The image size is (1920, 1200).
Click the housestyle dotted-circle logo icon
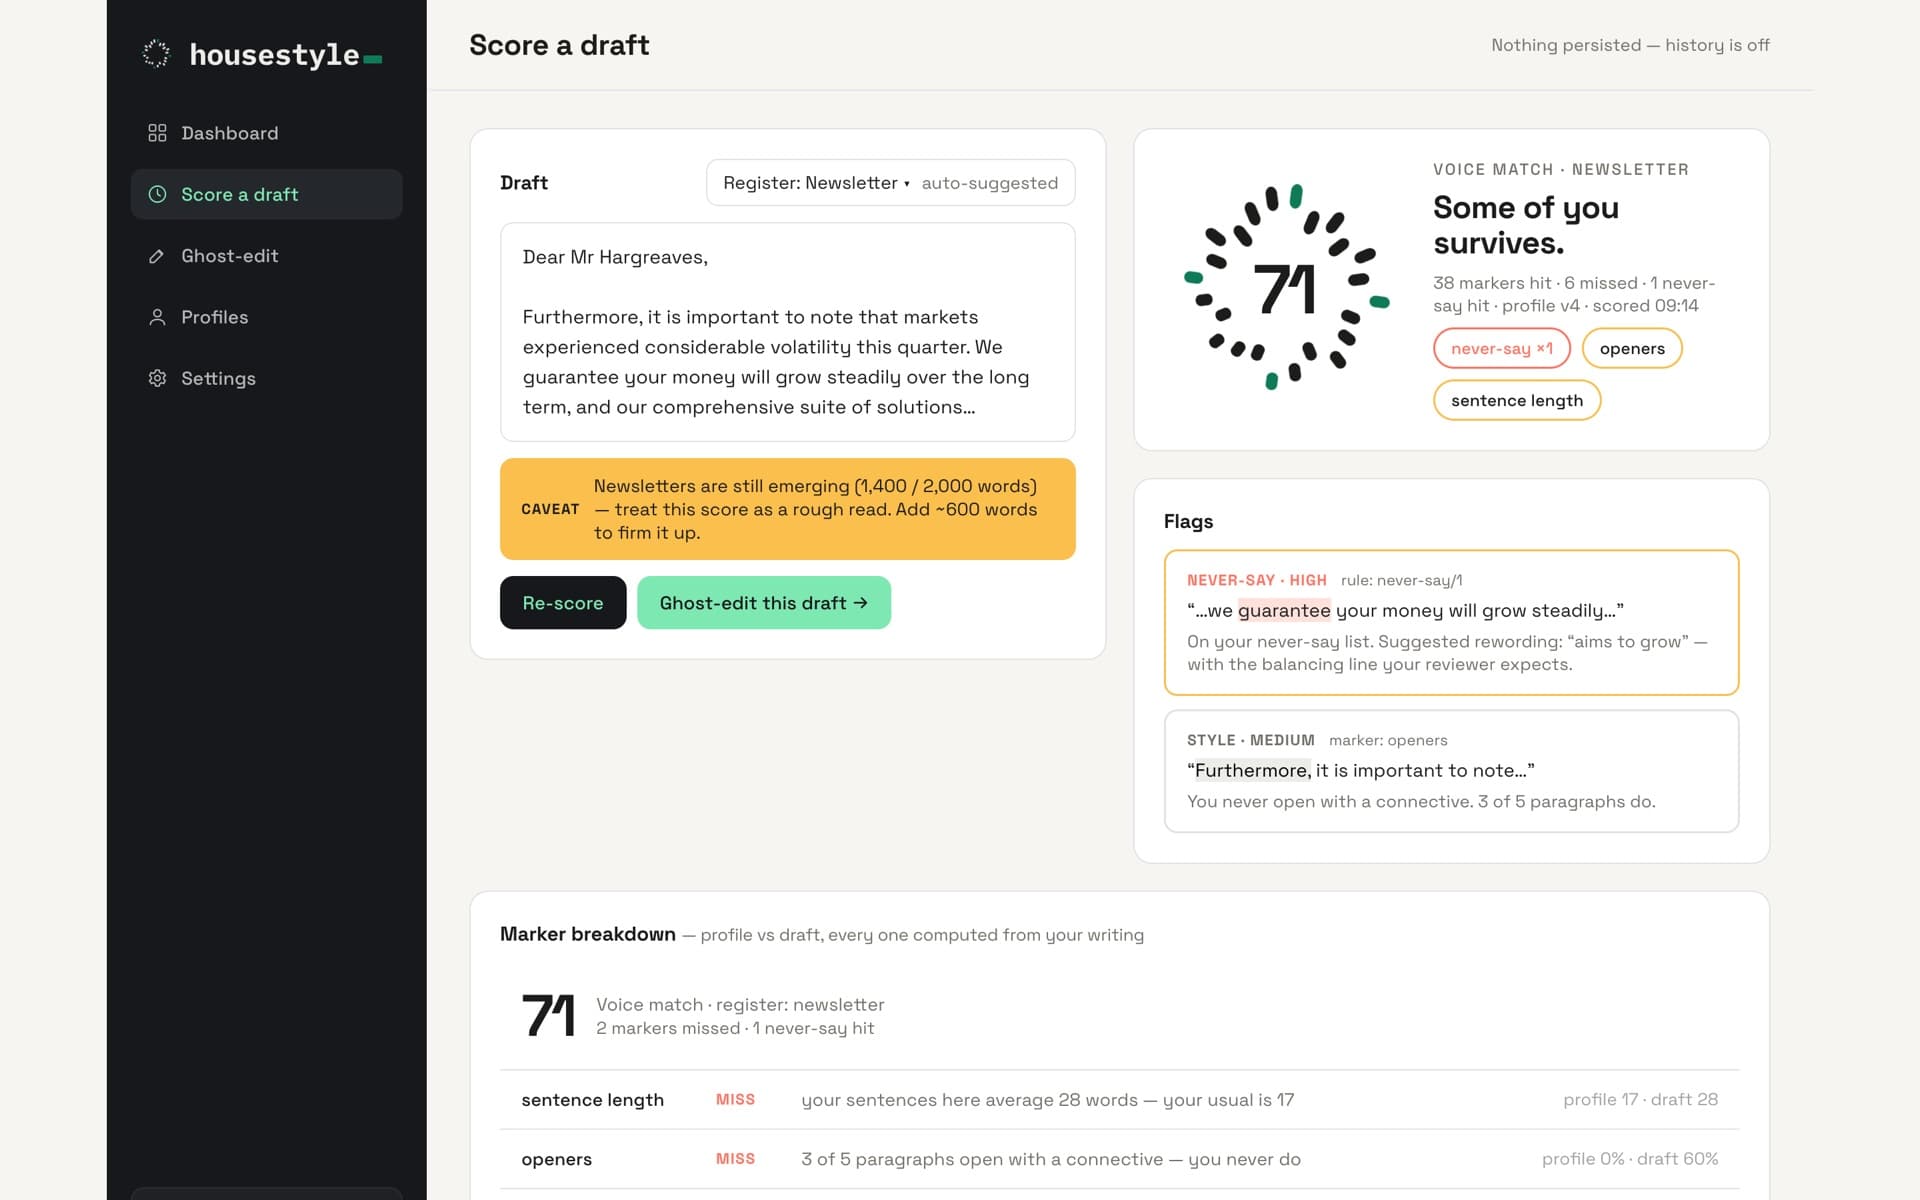click(156, 54)
